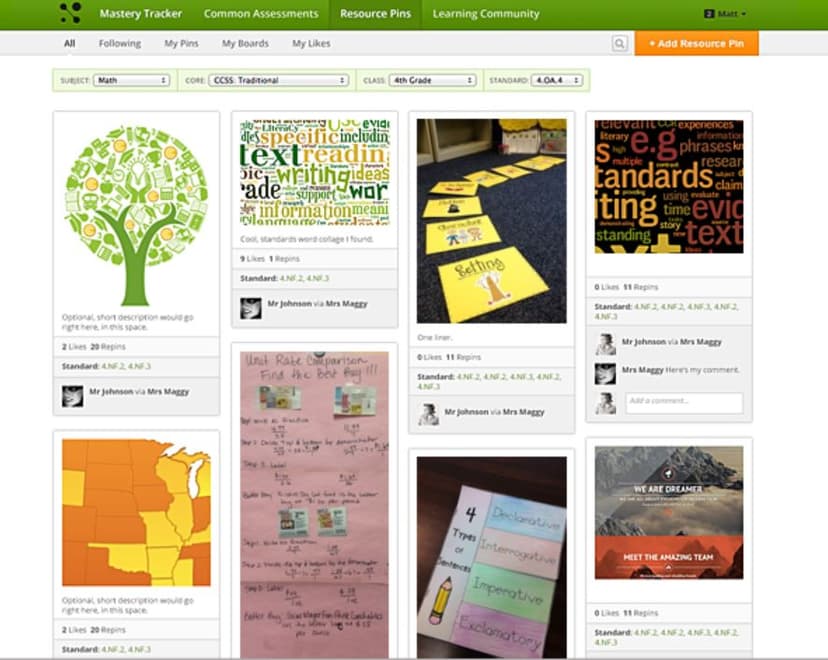Open the Subject Math dropdown

coord(131,80)
